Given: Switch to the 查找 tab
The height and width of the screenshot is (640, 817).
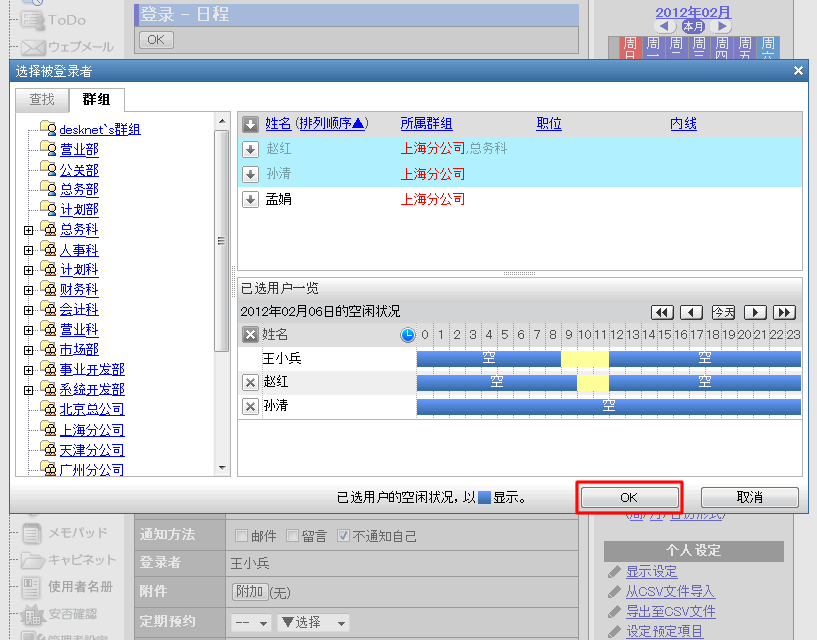Looking at the screenshot, I should tap(42, 99).
